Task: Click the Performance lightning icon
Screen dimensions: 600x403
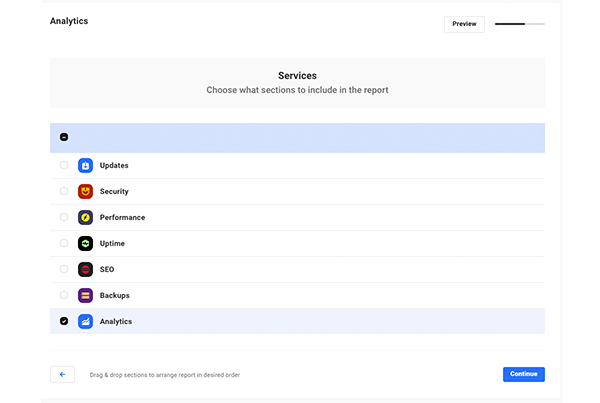Action: click(85, 217)
